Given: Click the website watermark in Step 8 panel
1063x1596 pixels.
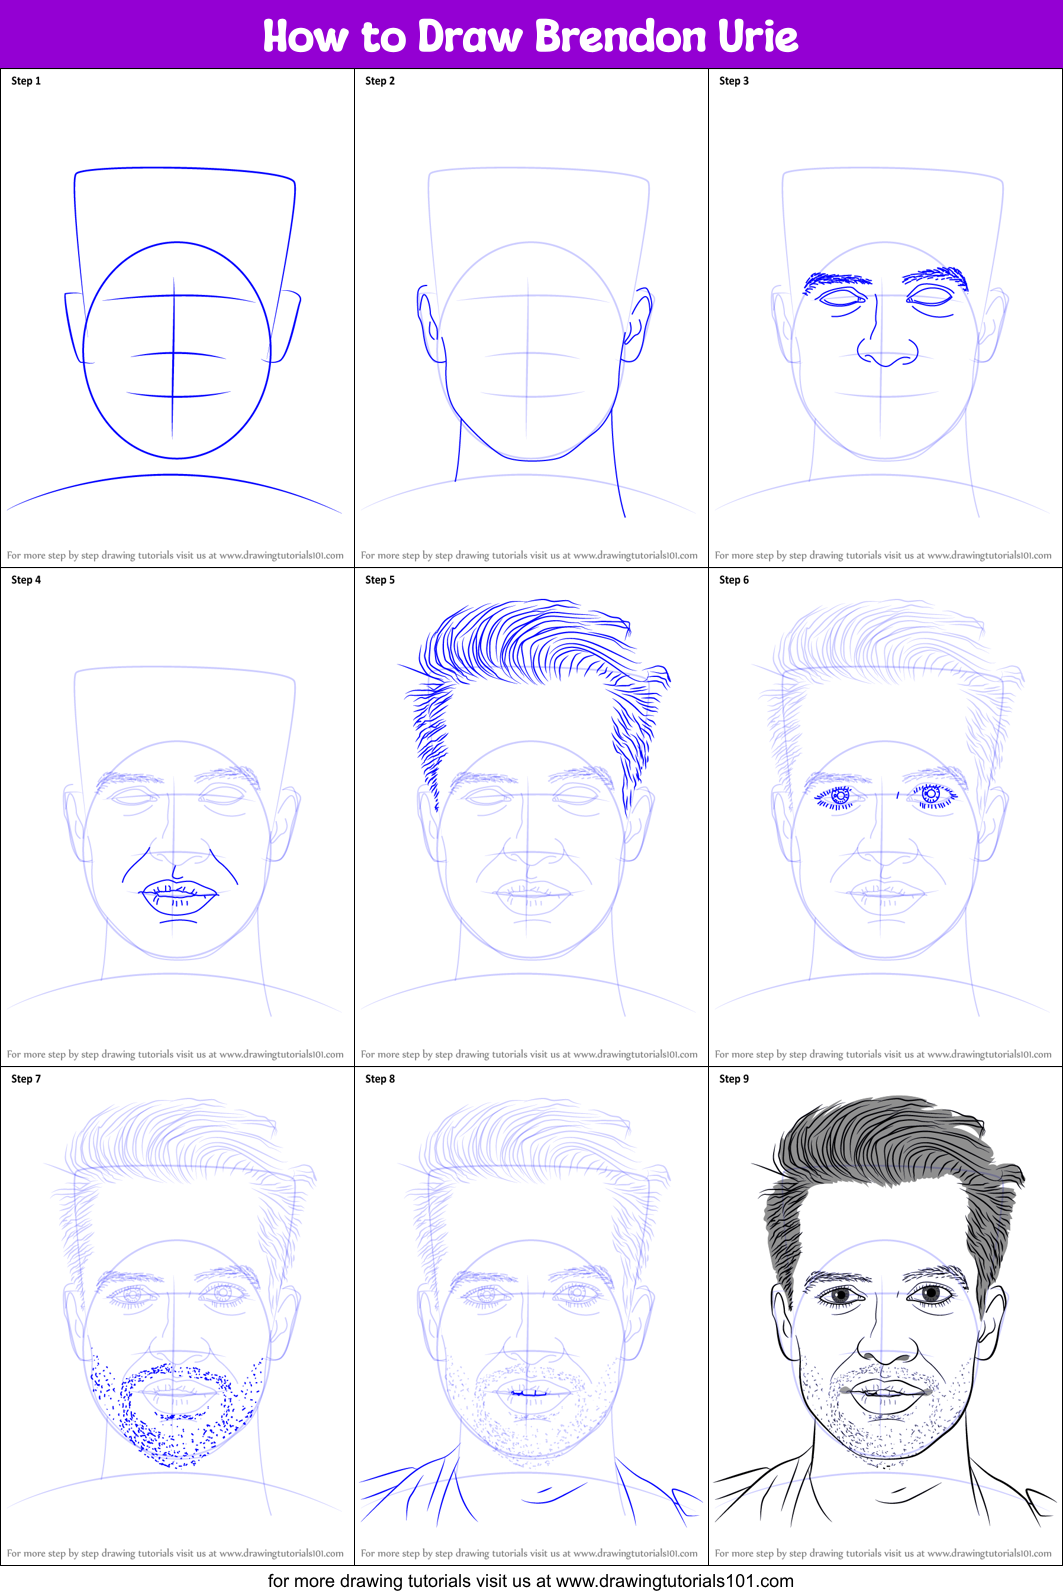Looking at the screenshot, I should (530, 1553).
